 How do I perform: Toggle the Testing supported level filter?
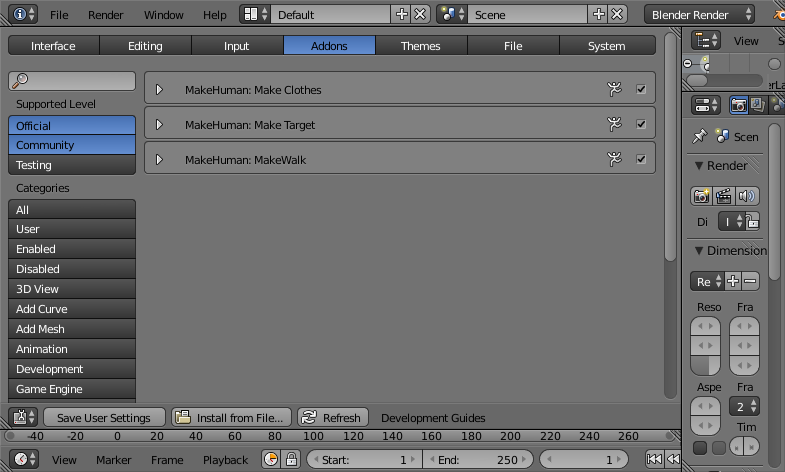[72, 165]
